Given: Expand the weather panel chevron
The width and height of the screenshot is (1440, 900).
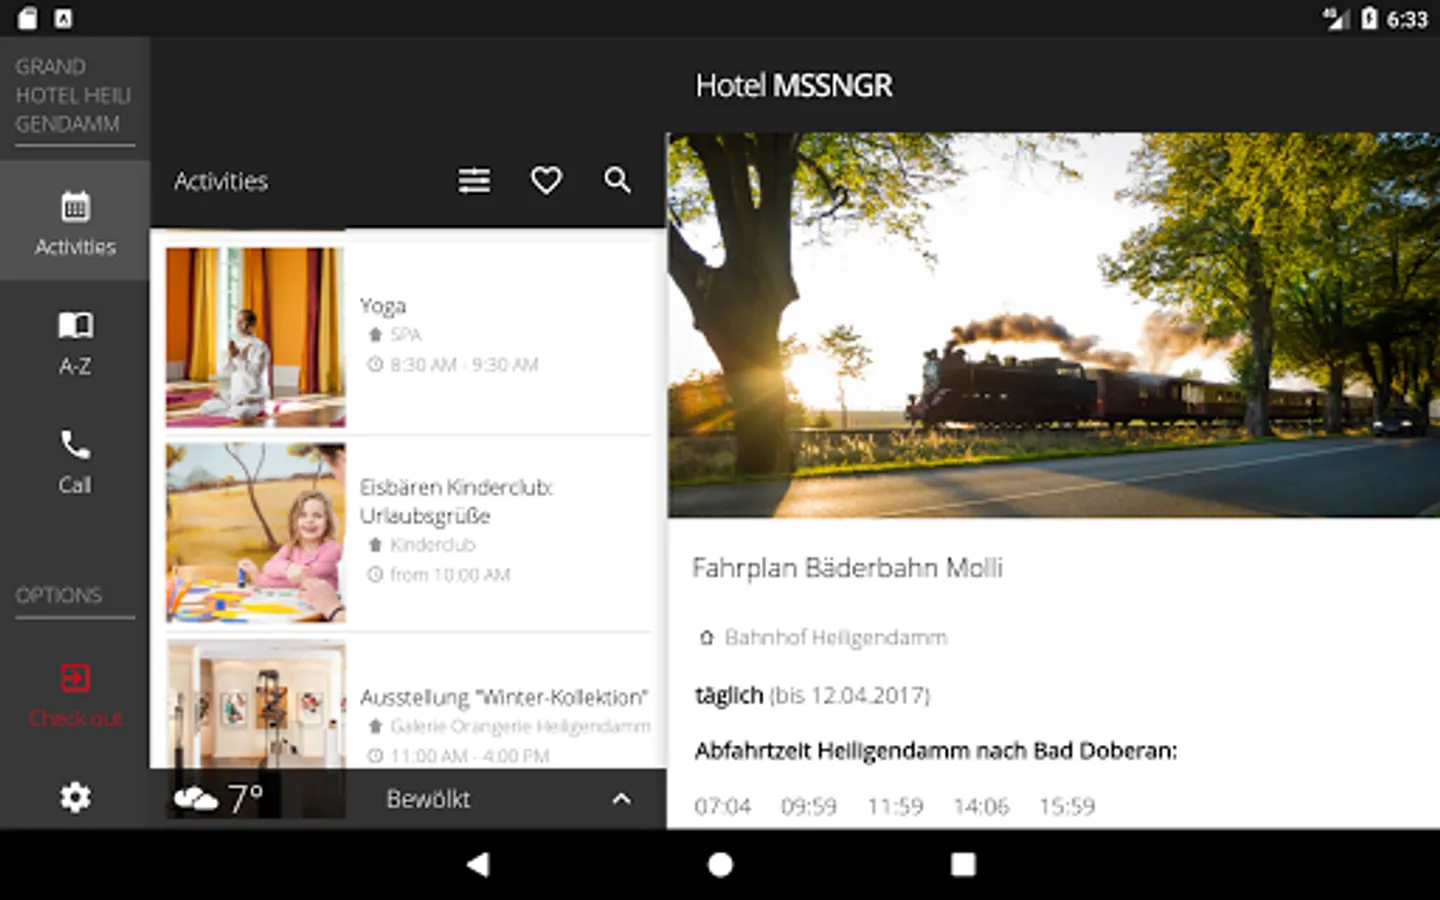Looking at the screenshot, I should 621,799.
